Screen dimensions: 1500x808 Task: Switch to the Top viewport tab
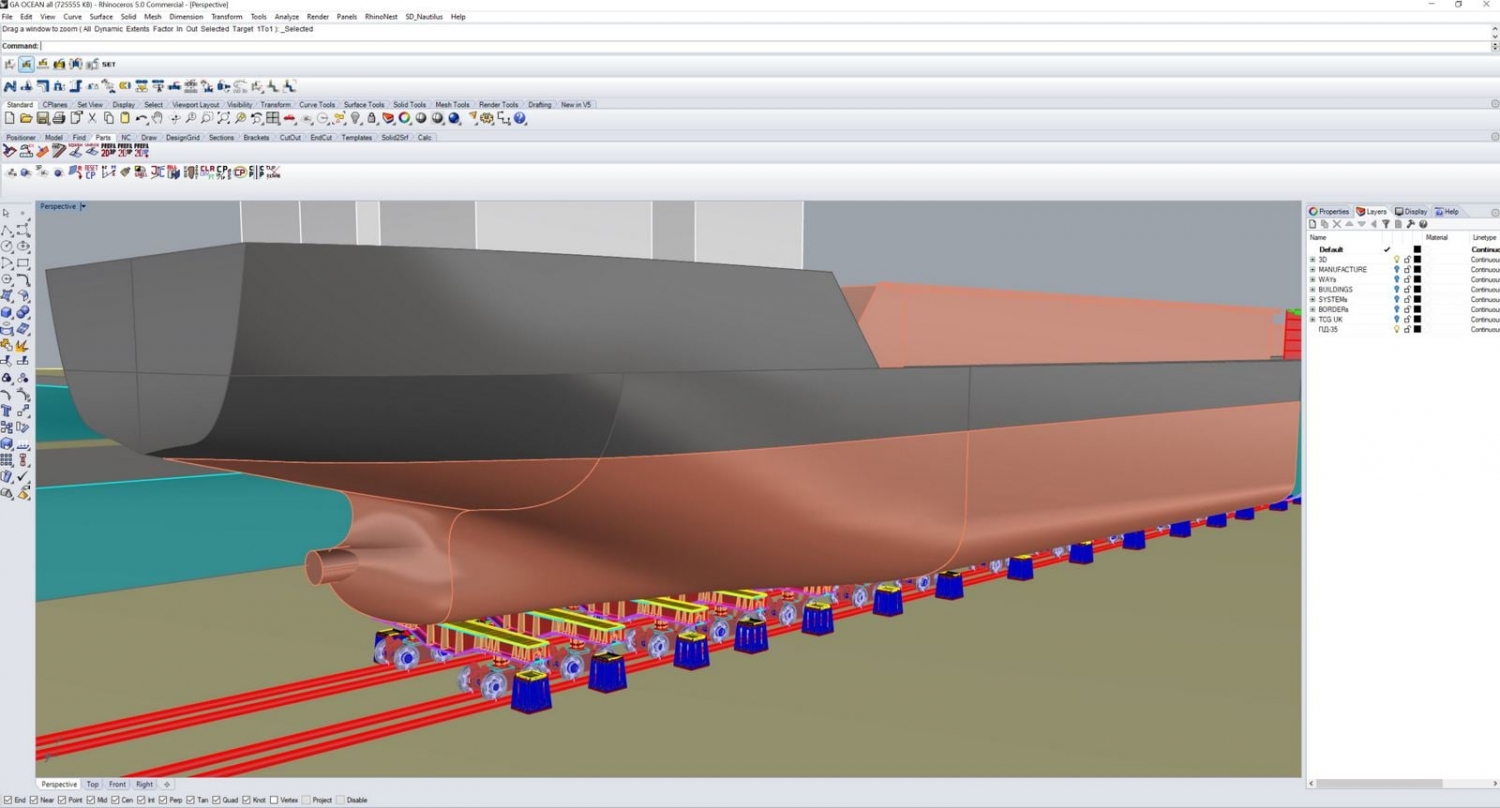point(92,784)
